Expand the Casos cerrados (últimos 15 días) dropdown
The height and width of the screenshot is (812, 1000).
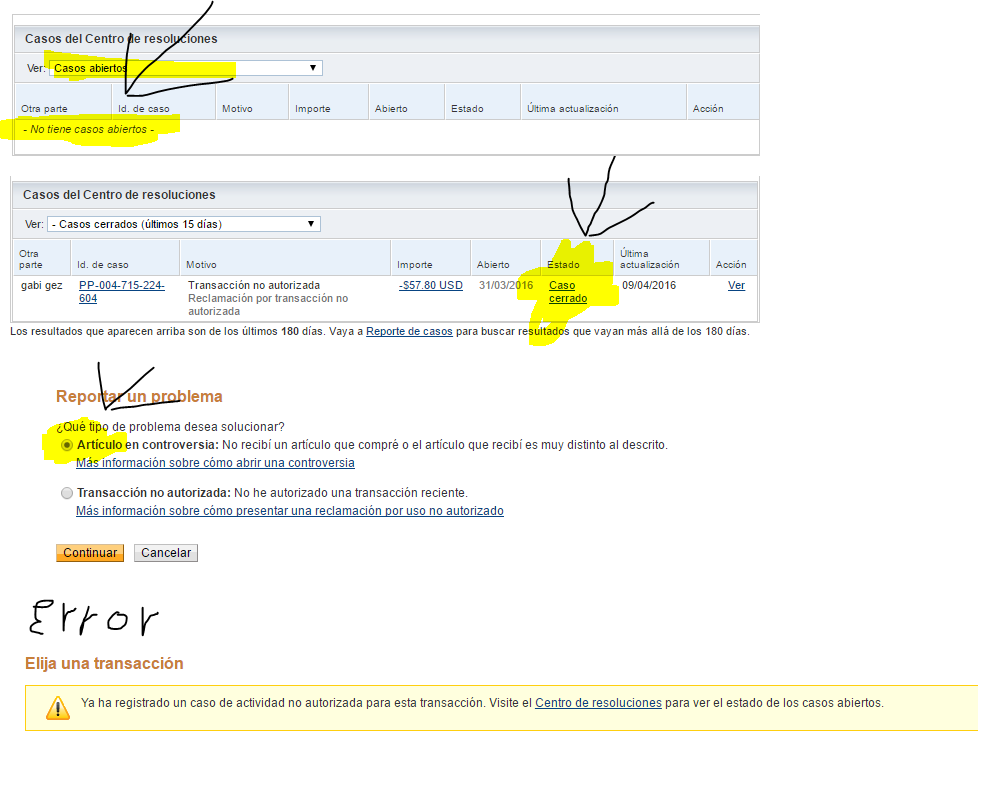[184, 224]
